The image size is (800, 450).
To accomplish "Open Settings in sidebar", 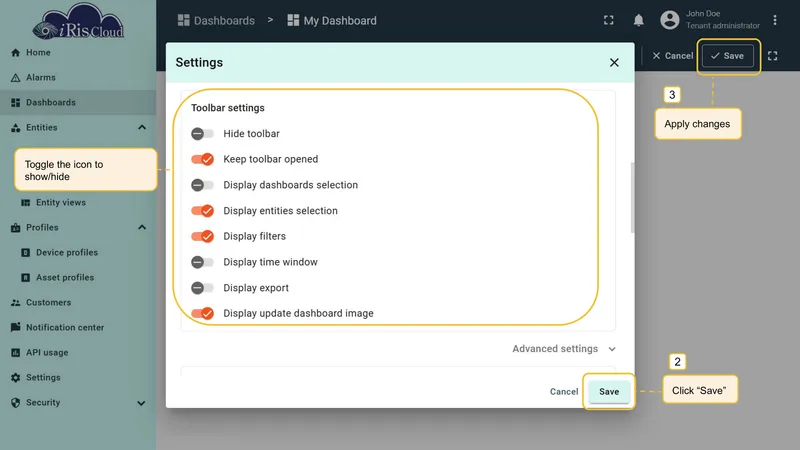I will pyautogui.click(x=78, y=378).
